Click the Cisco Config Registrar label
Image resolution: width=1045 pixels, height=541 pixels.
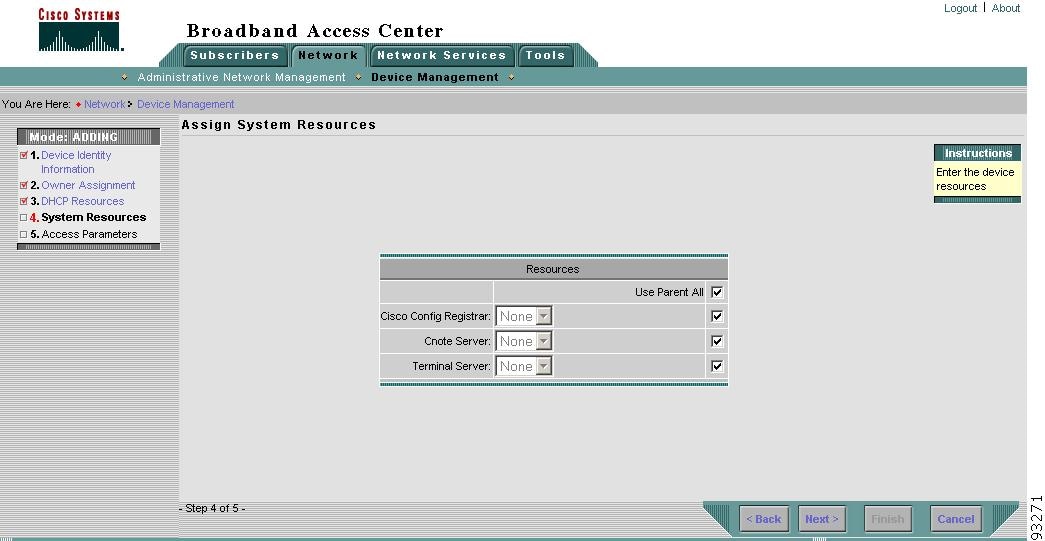pos(436,316)
